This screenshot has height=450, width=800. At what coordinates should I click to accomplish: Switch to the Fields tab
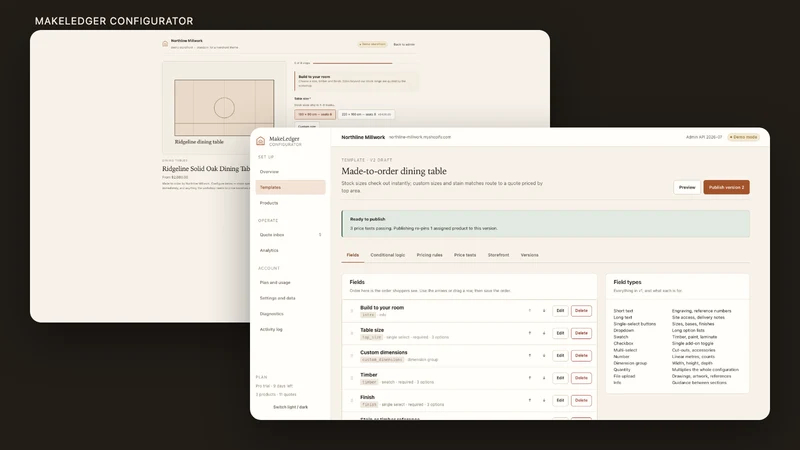coord(353,255)
